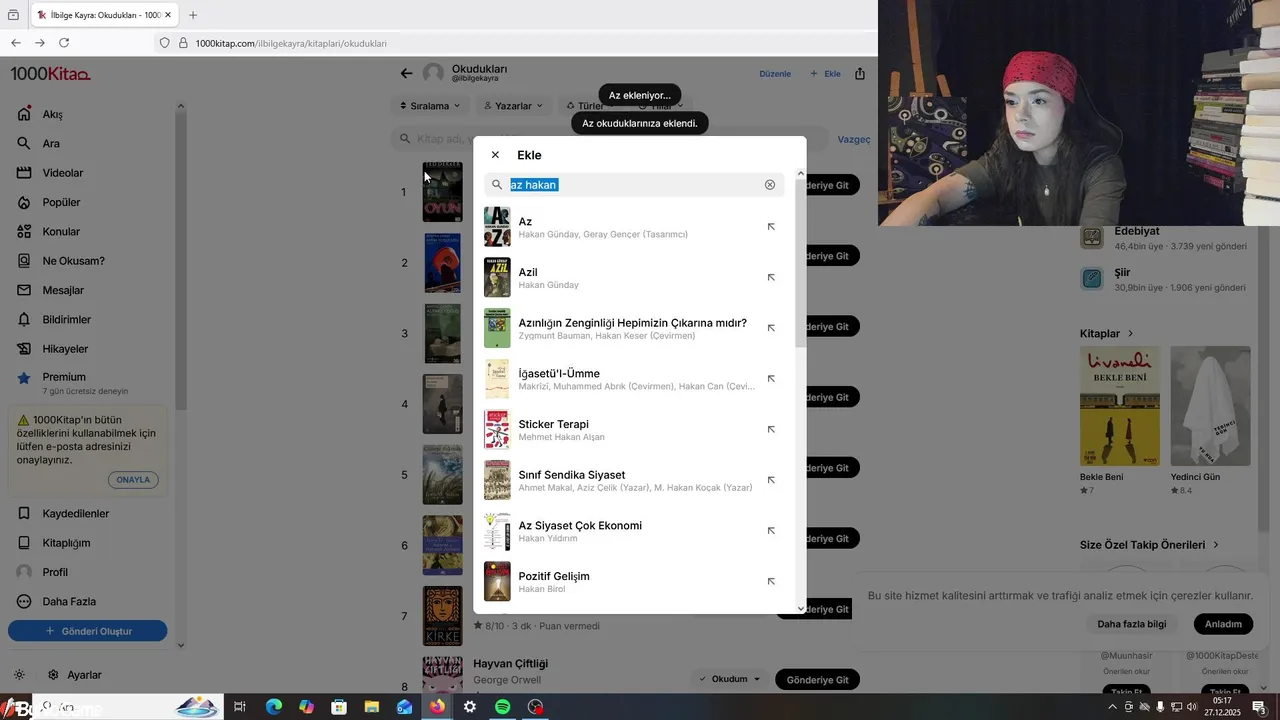Screen dimensions: 1280x720
Task: Insert the suggestion arrow for 'Az'
Action: tap(771, 227)
